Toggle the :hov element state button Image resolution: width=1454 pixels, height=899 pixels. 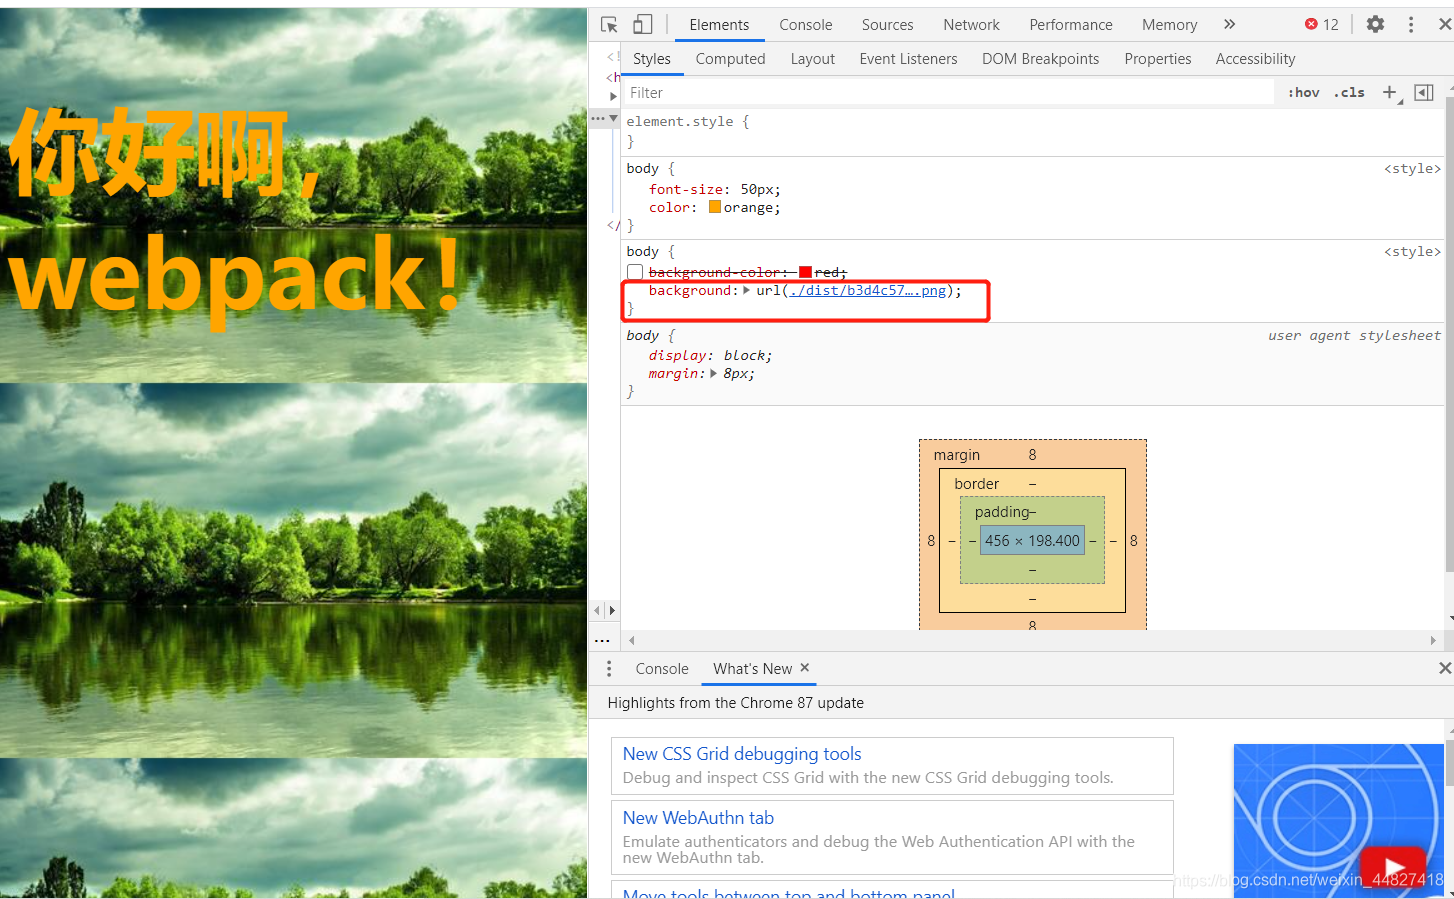pos(1304,92)
